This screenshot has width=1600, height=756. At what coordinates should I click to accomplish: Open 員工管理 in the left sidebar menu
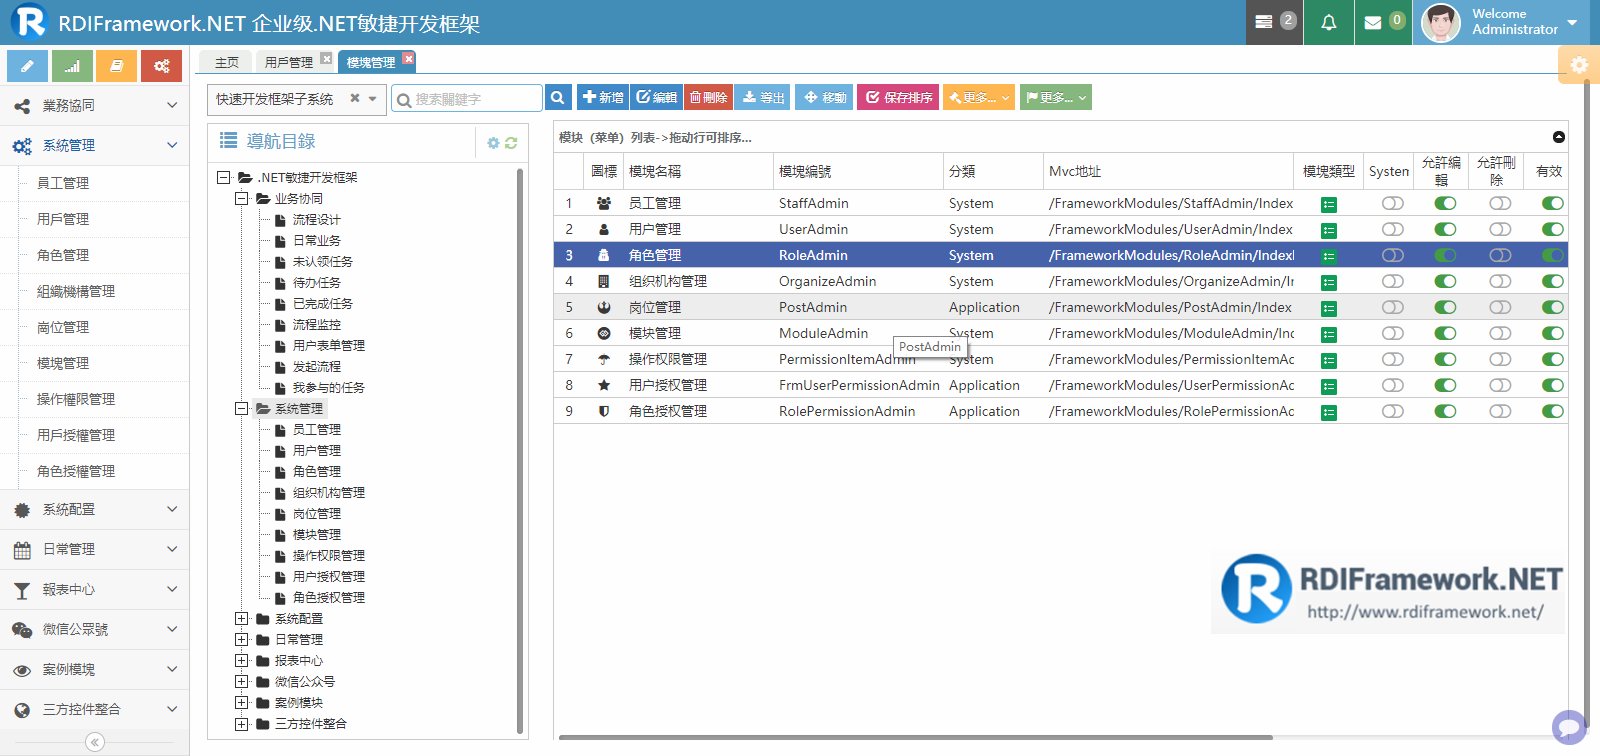[x=63, y=183]
